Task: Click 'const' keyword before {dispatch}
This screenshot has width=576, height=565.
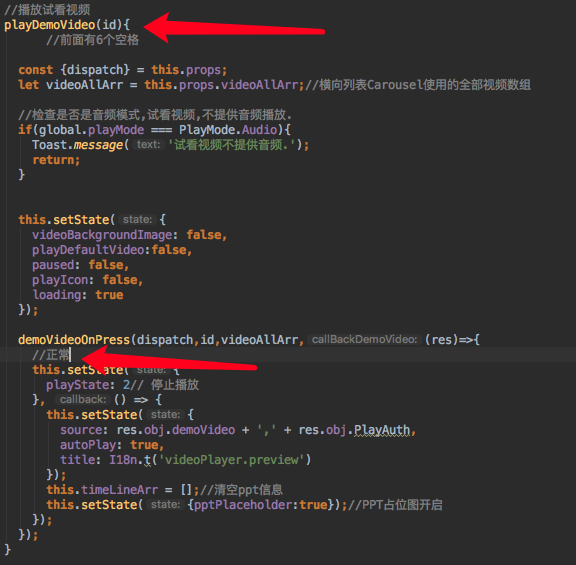Action: coord(36,70)
